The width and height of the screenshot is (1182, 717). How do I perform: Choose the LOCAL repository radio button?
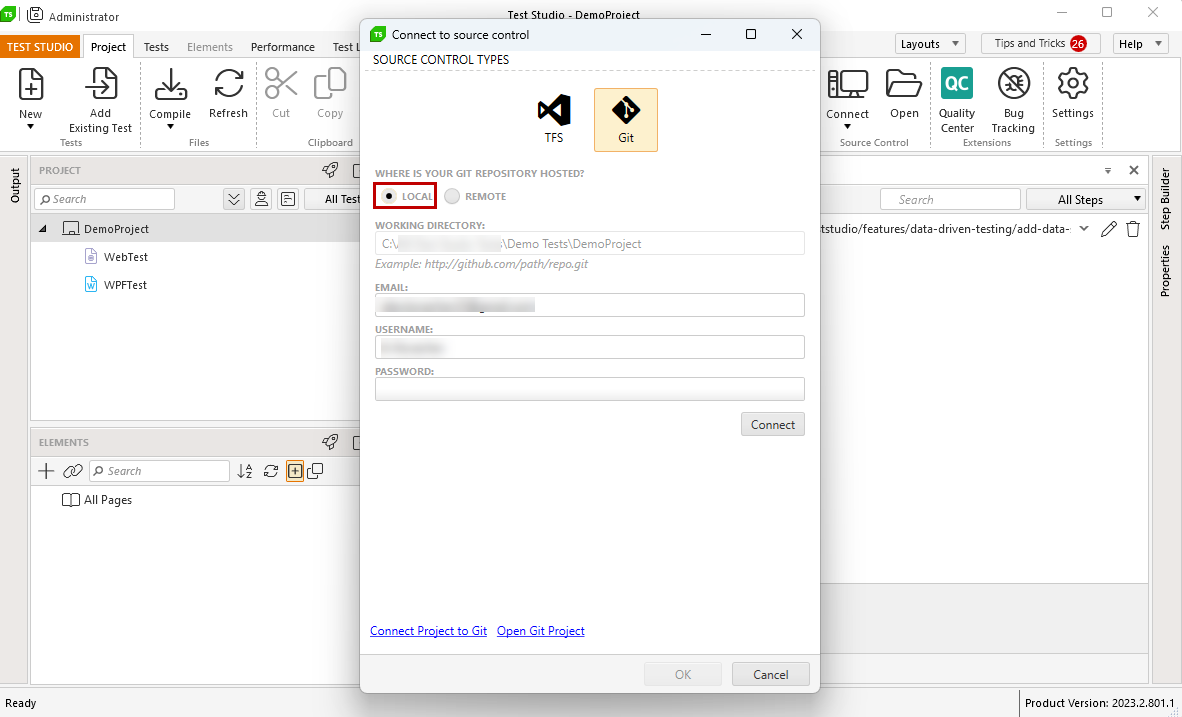pyautogui.click(x=389, y=196)
